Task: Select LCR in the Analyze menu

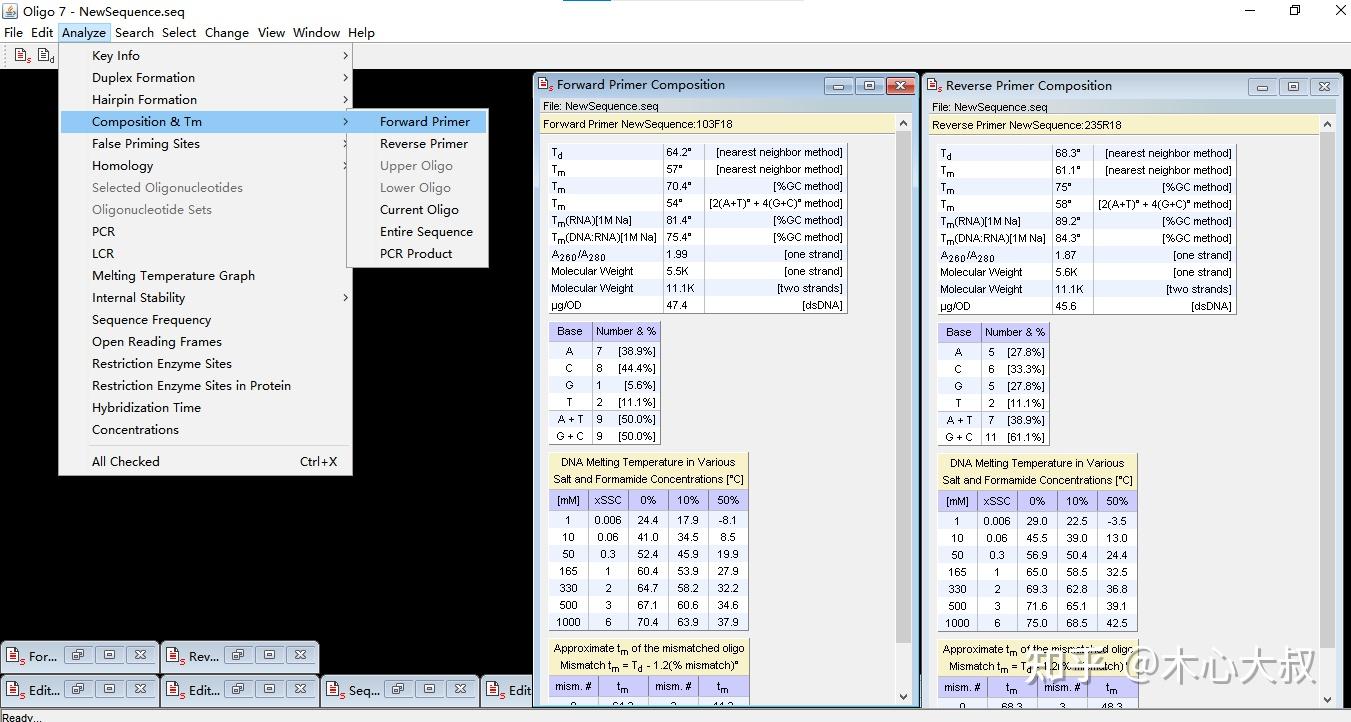Action: pyautogui.click(x=205, y=254)
